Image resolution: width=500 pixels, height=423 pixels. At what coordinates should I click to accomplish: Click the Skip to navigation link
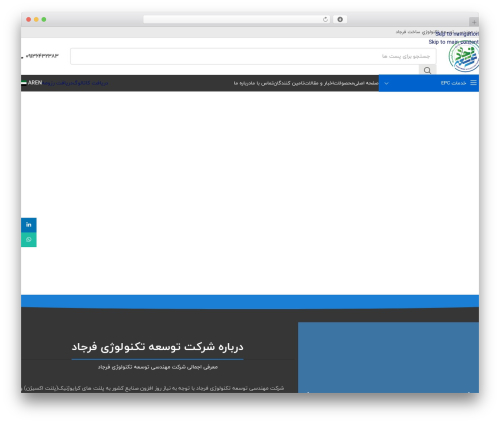tap(457, 34)
